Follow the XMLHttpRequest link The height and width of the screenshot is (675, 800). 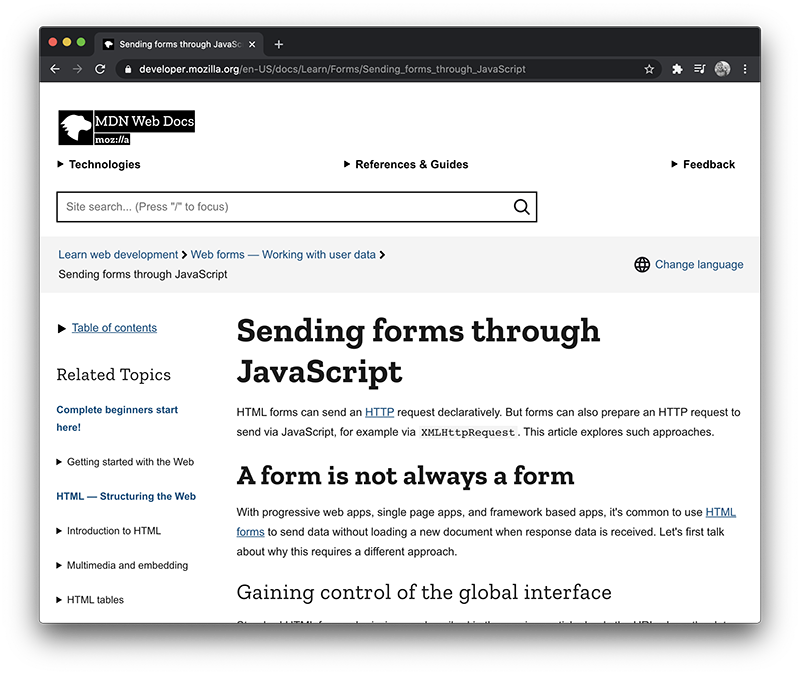(467, 432)
